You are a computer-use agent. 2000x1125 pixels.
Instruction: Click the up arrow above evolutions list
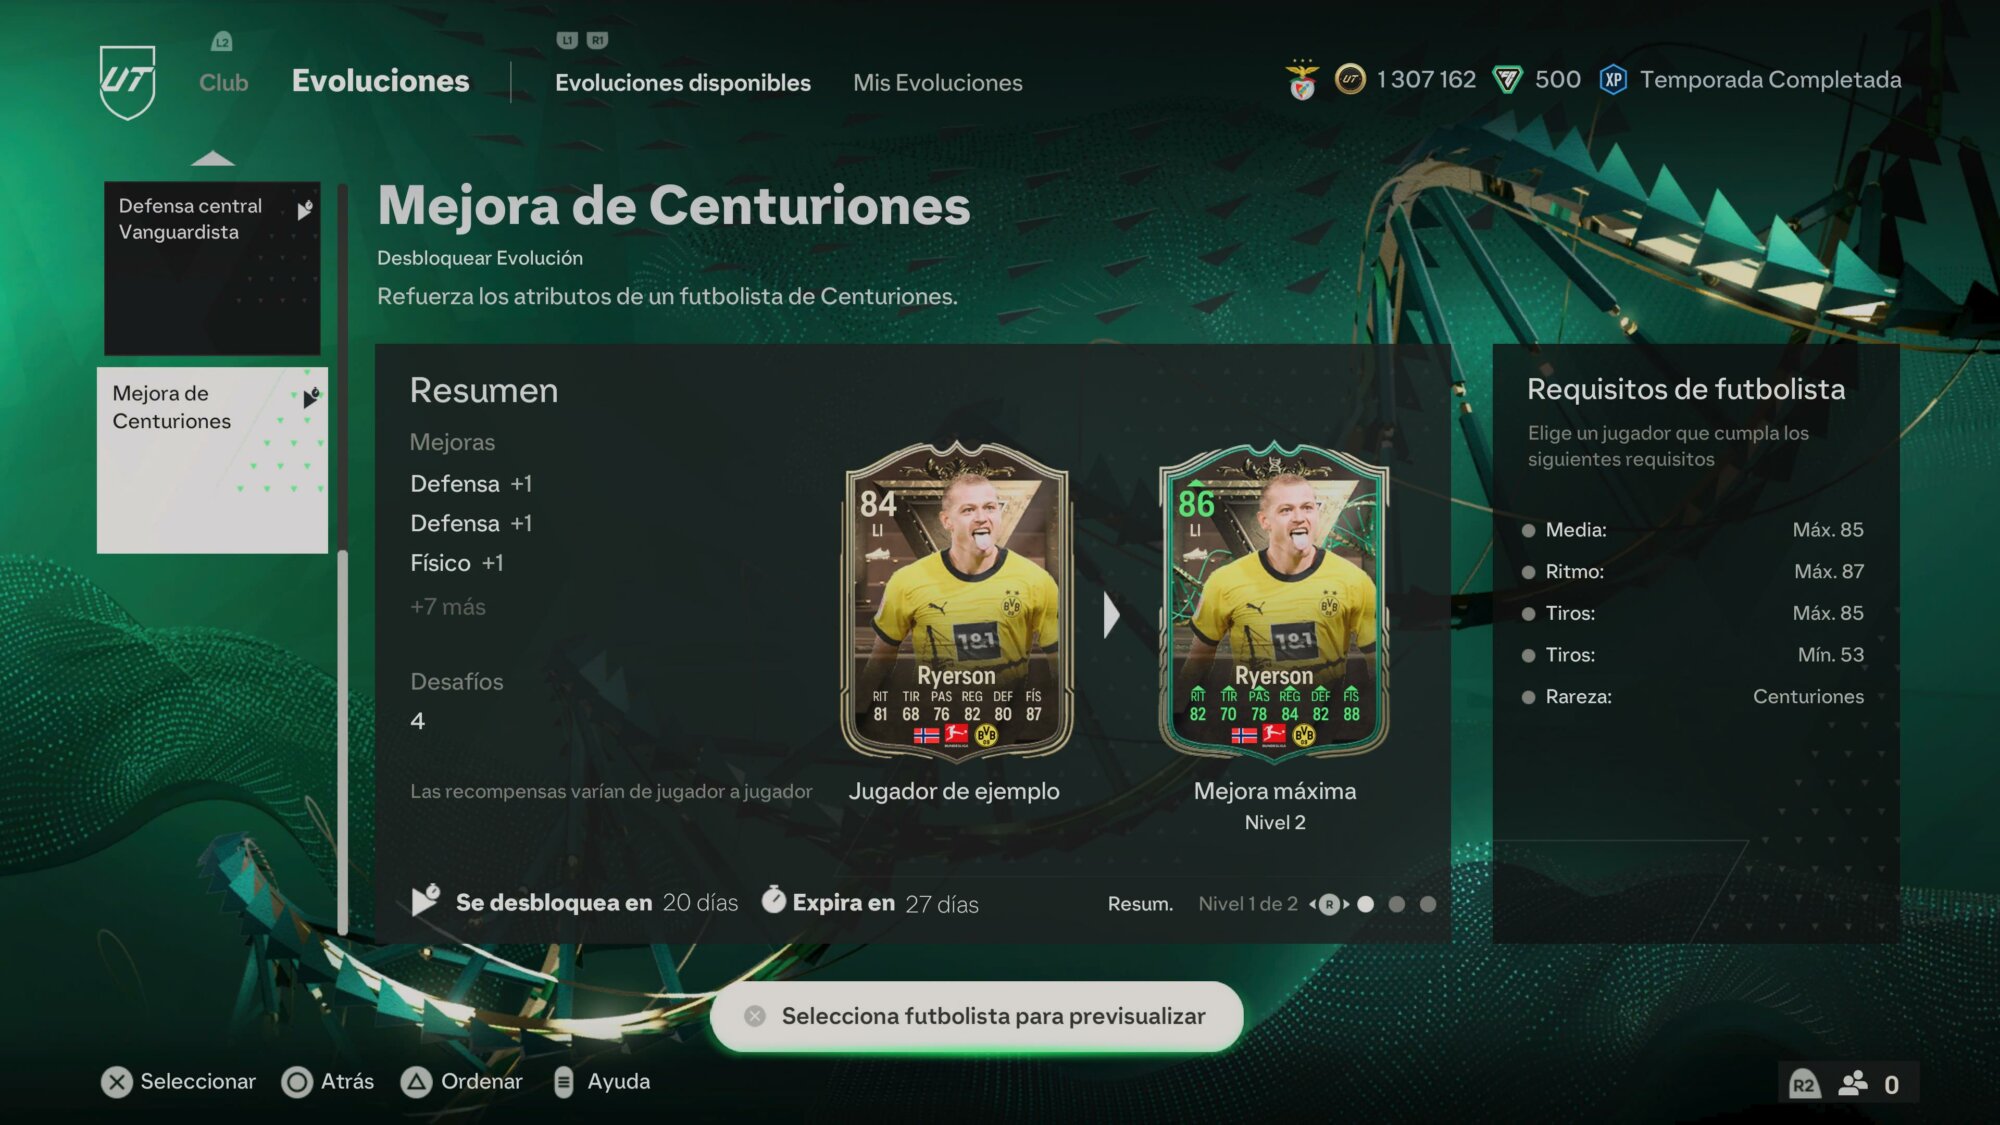point(212,158)
